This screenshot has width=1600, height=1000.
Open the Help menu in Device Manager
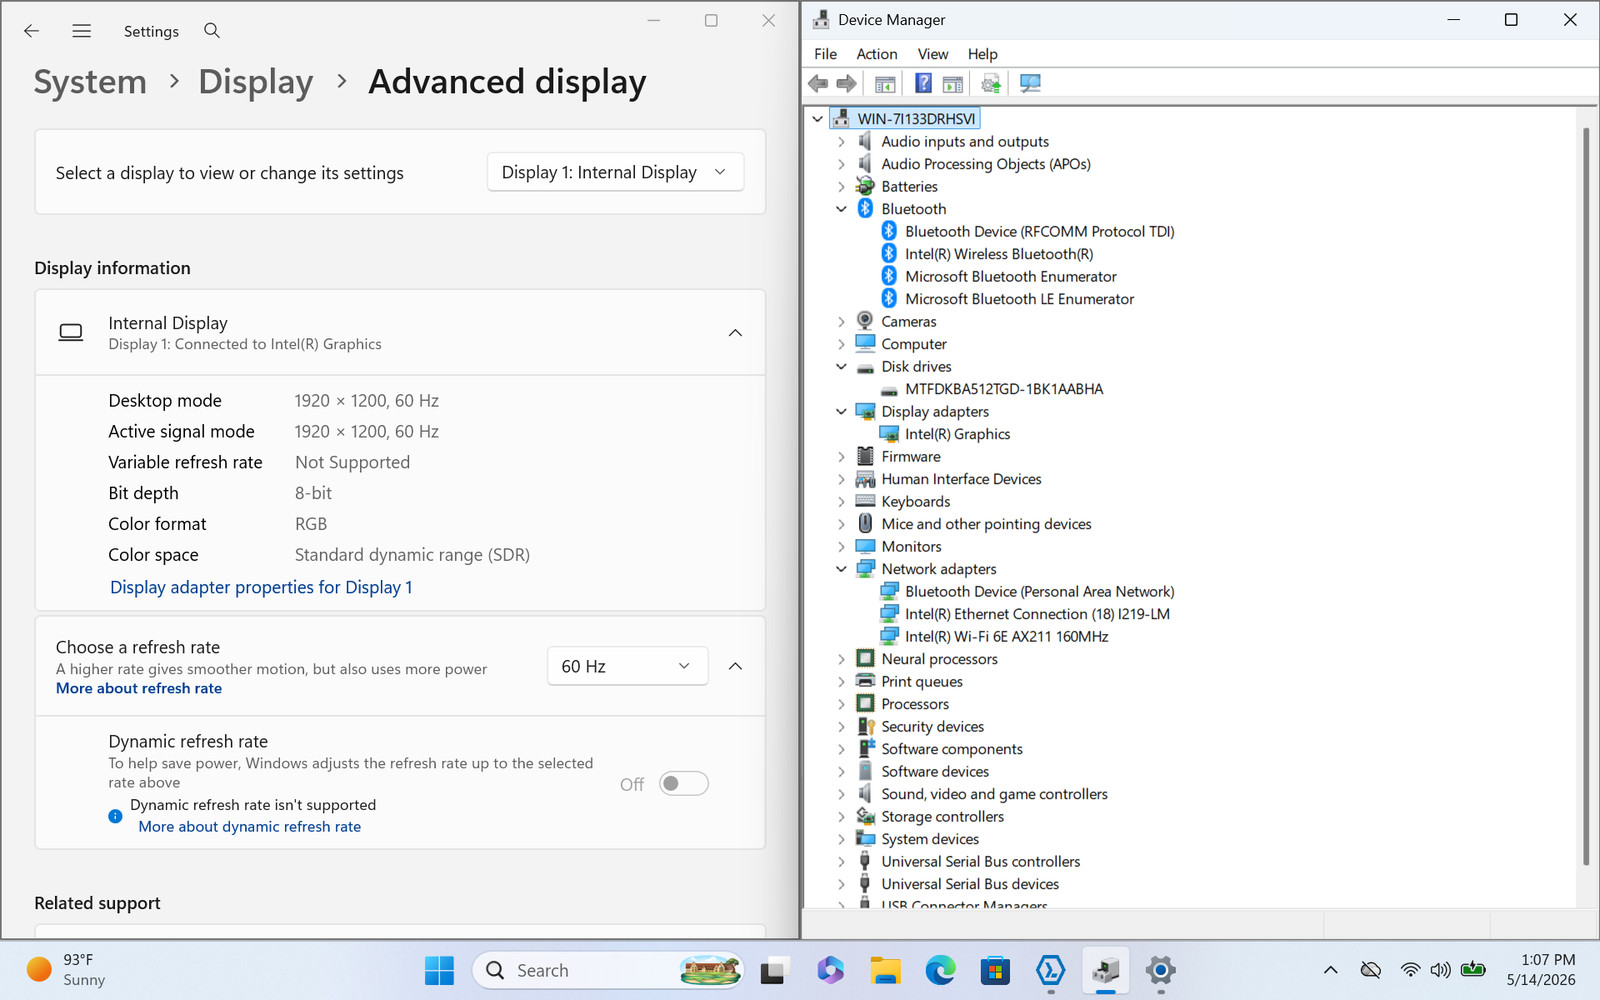pyautogui.click(x=983, y=54)
